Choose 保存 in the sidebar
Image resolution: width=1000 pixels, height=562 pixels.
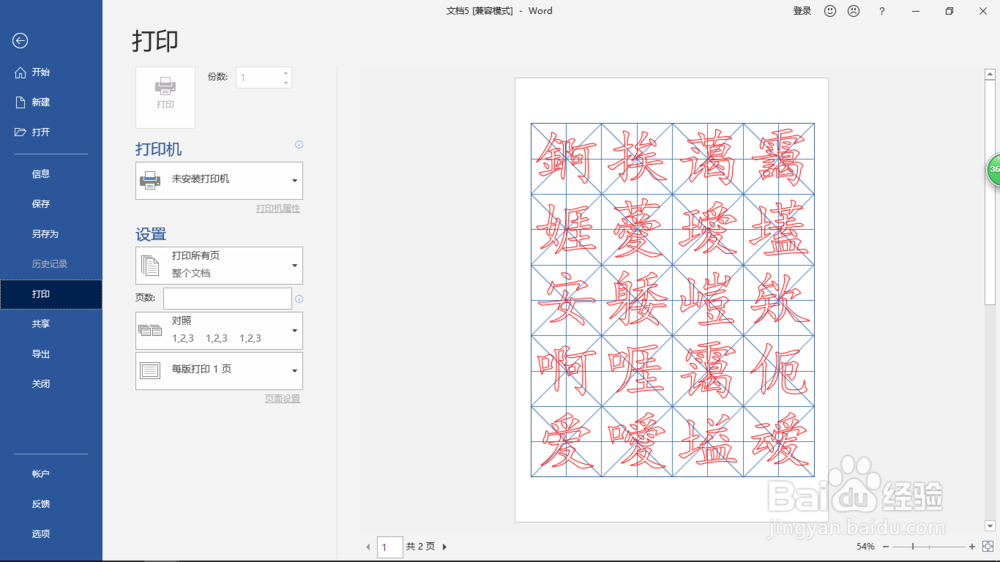click(x=41, y=203)
